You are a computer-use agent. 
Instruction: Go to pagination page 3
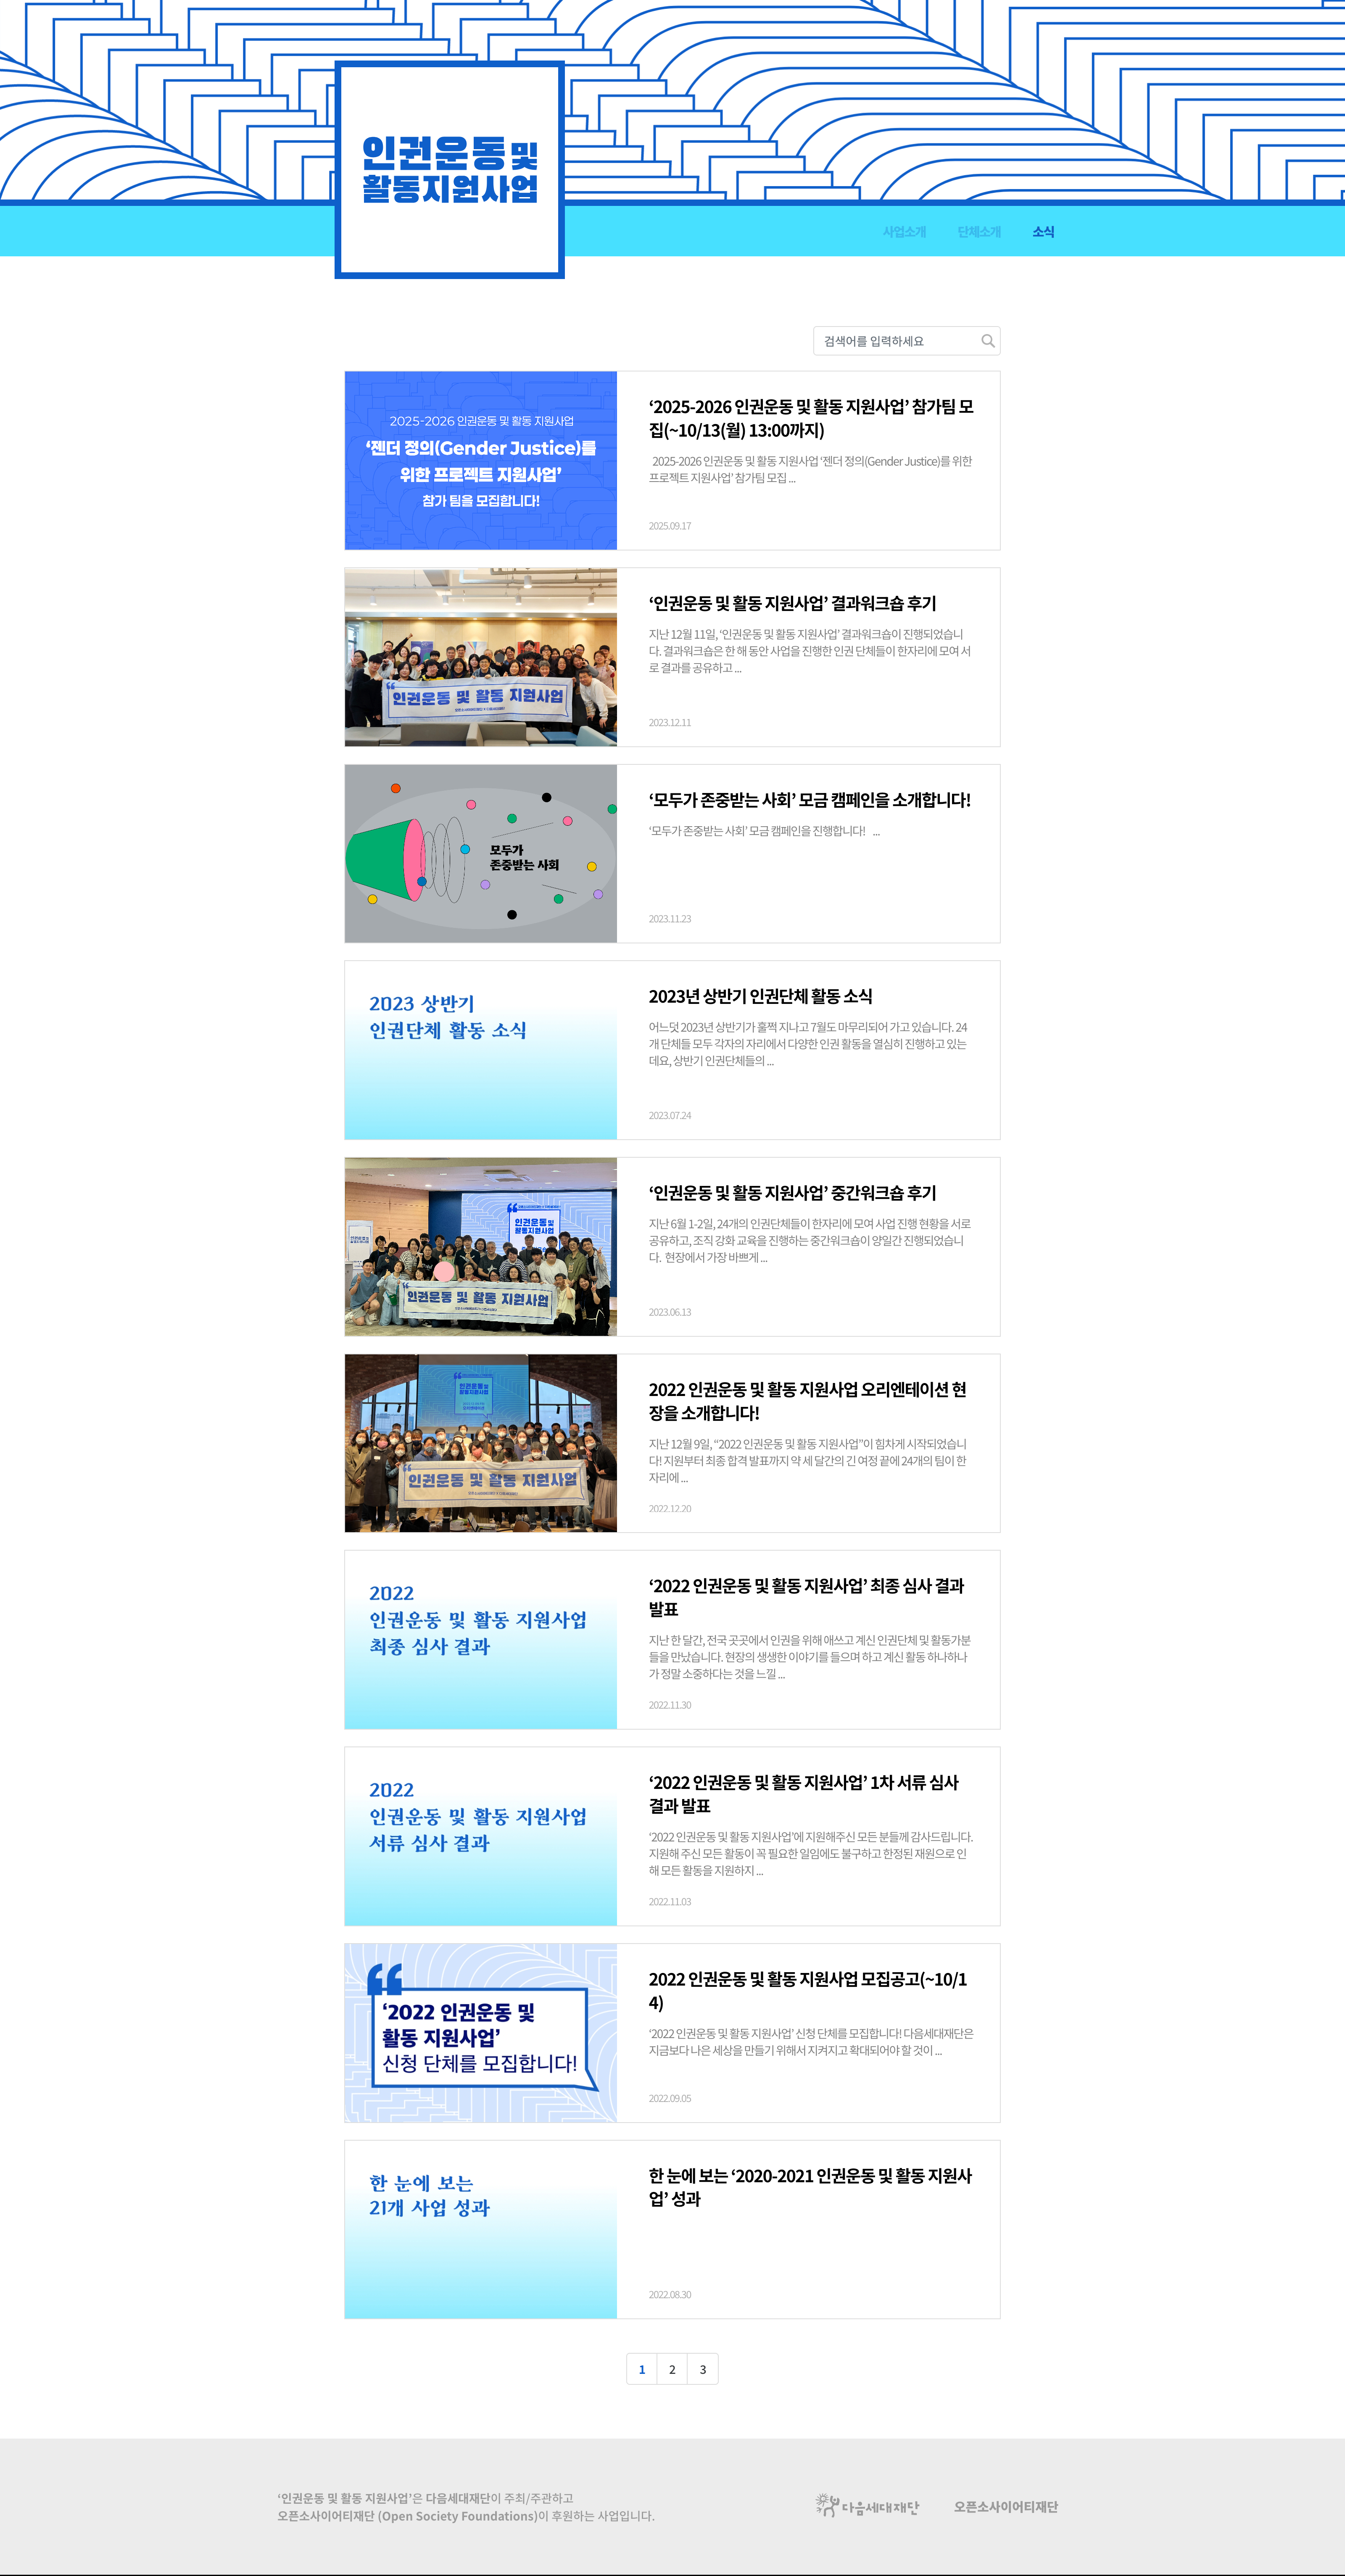pyautogui.click(x=703, y=2369)
